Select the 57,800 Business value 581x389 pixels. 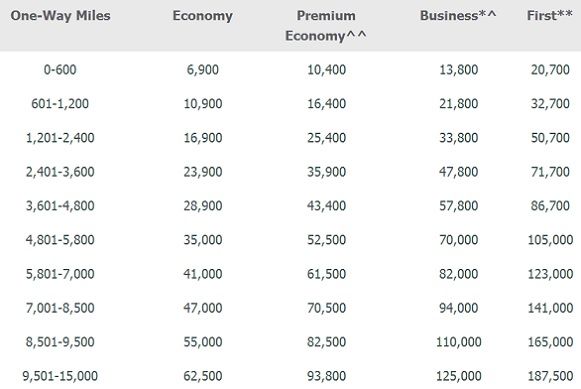[x=459, y=206]
